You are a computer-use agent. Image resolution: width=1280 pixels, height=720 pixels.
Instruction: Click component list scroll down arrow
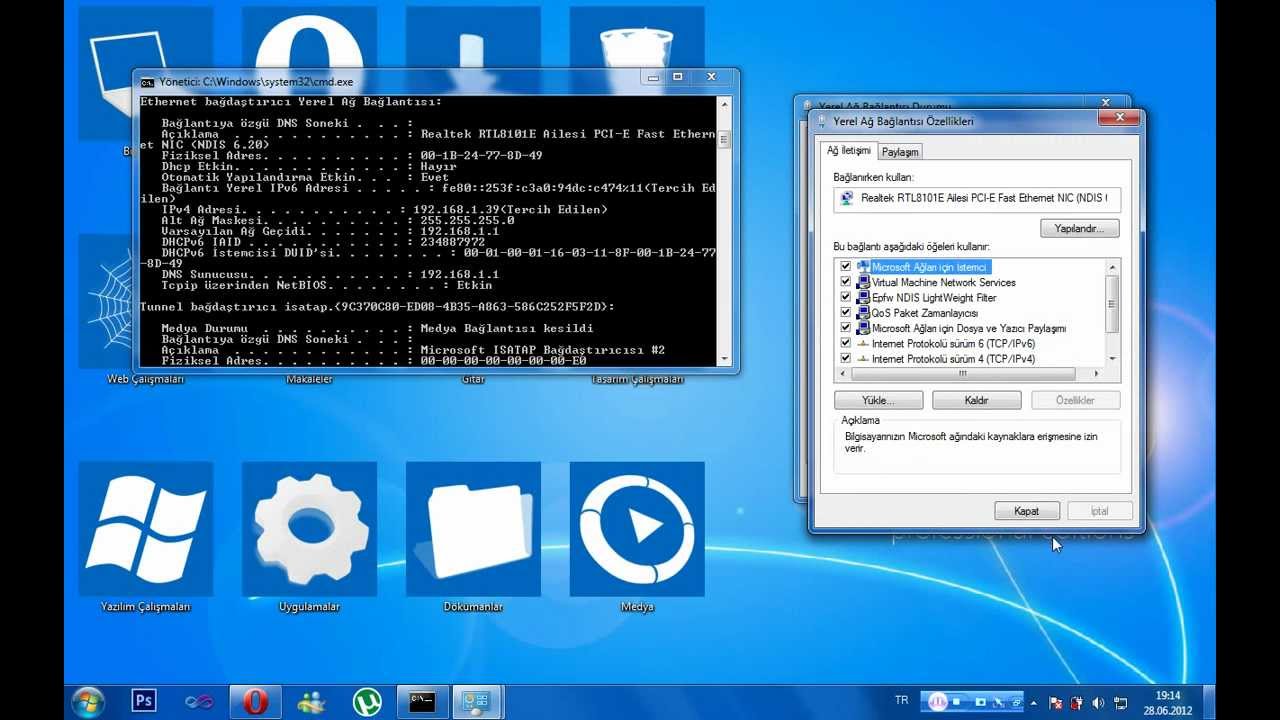(1112, 358)
